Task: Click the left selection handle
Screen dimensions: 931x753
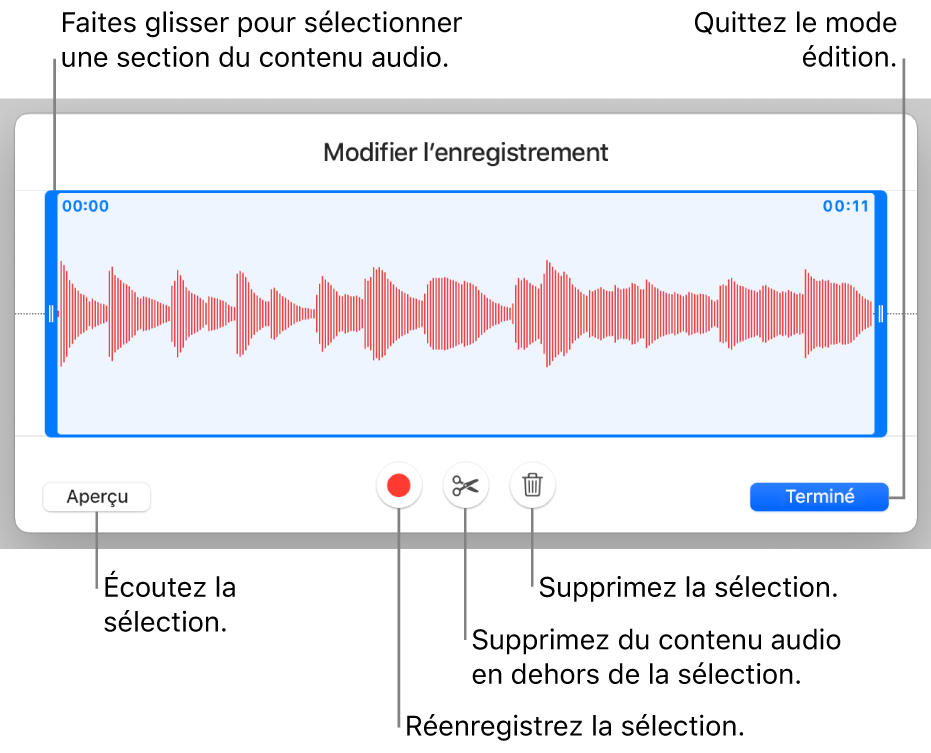Action: [x=51, y=314]
